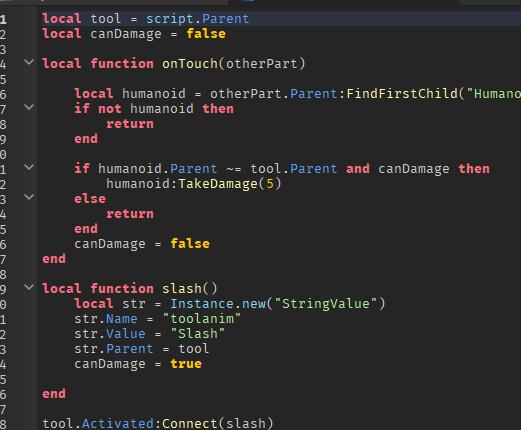521x430 pixels.
Task: Collapse the else block fold arrow
Action: (x=29, y=197)
